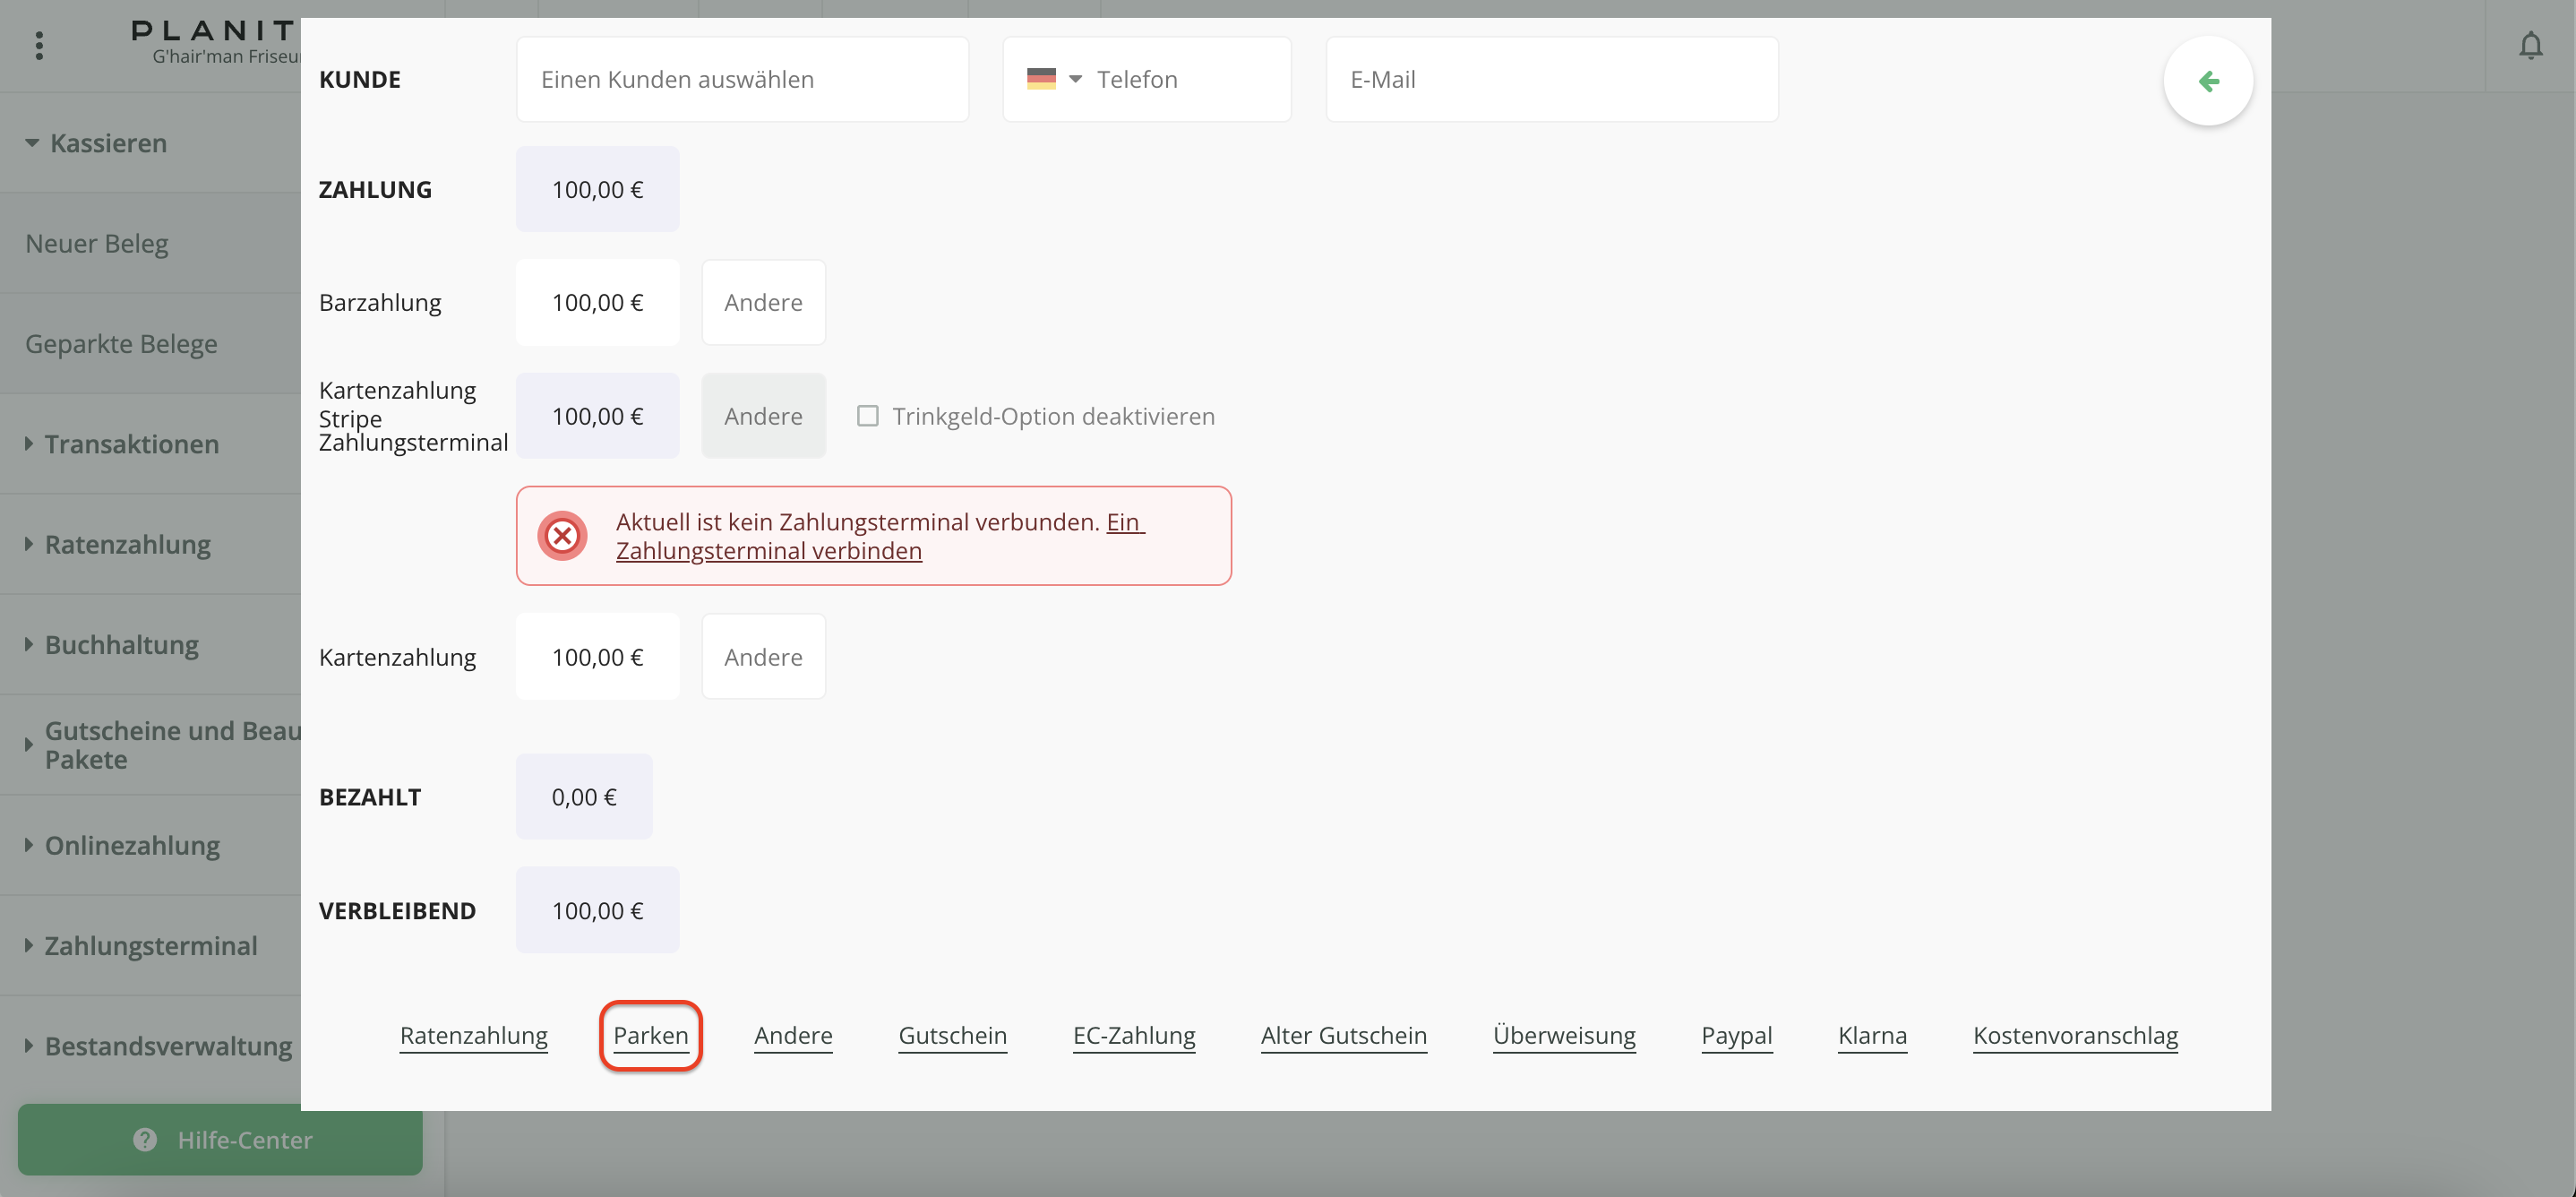Open Neuer Beleg in sidebar
Screen dimensions: 2576x1197
click(x=97, y=243)
